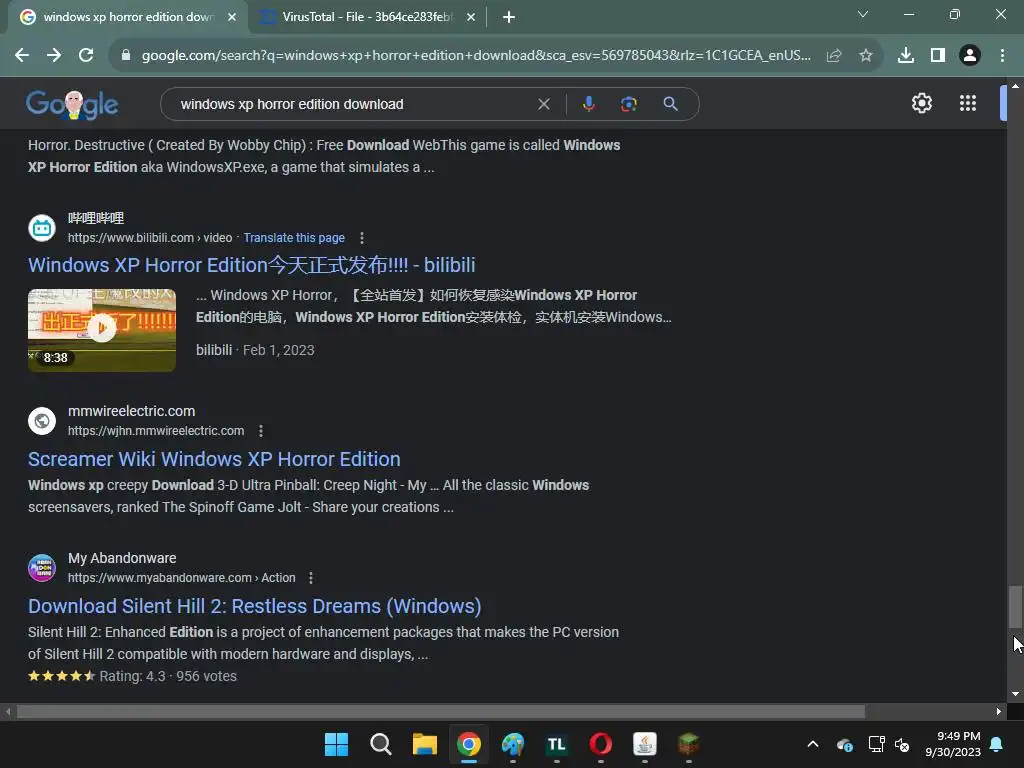Screen dimensions: 1024x768
Task: Open the Windows Start menu
Action: pyautogui.click(x=336, y=744)
